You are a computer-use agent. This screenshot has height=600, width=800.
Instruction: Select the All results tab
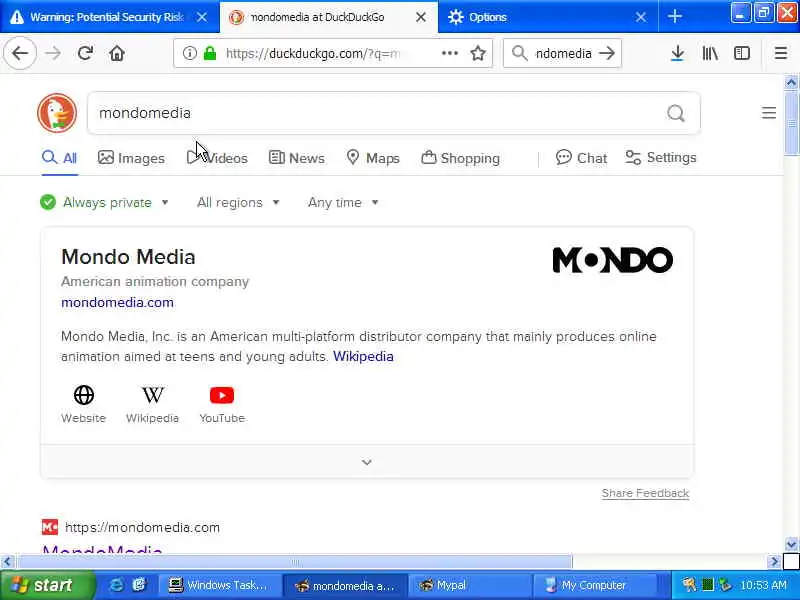pyautogui.click(x=60, y=158)
